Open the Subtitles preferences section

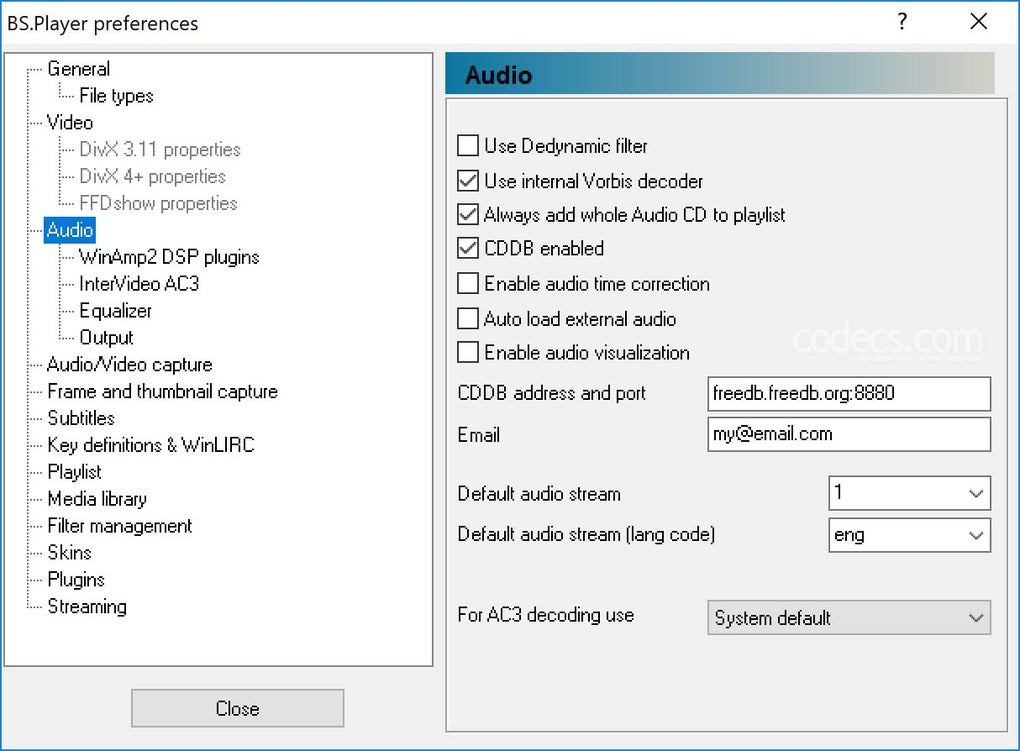(81, 418)
